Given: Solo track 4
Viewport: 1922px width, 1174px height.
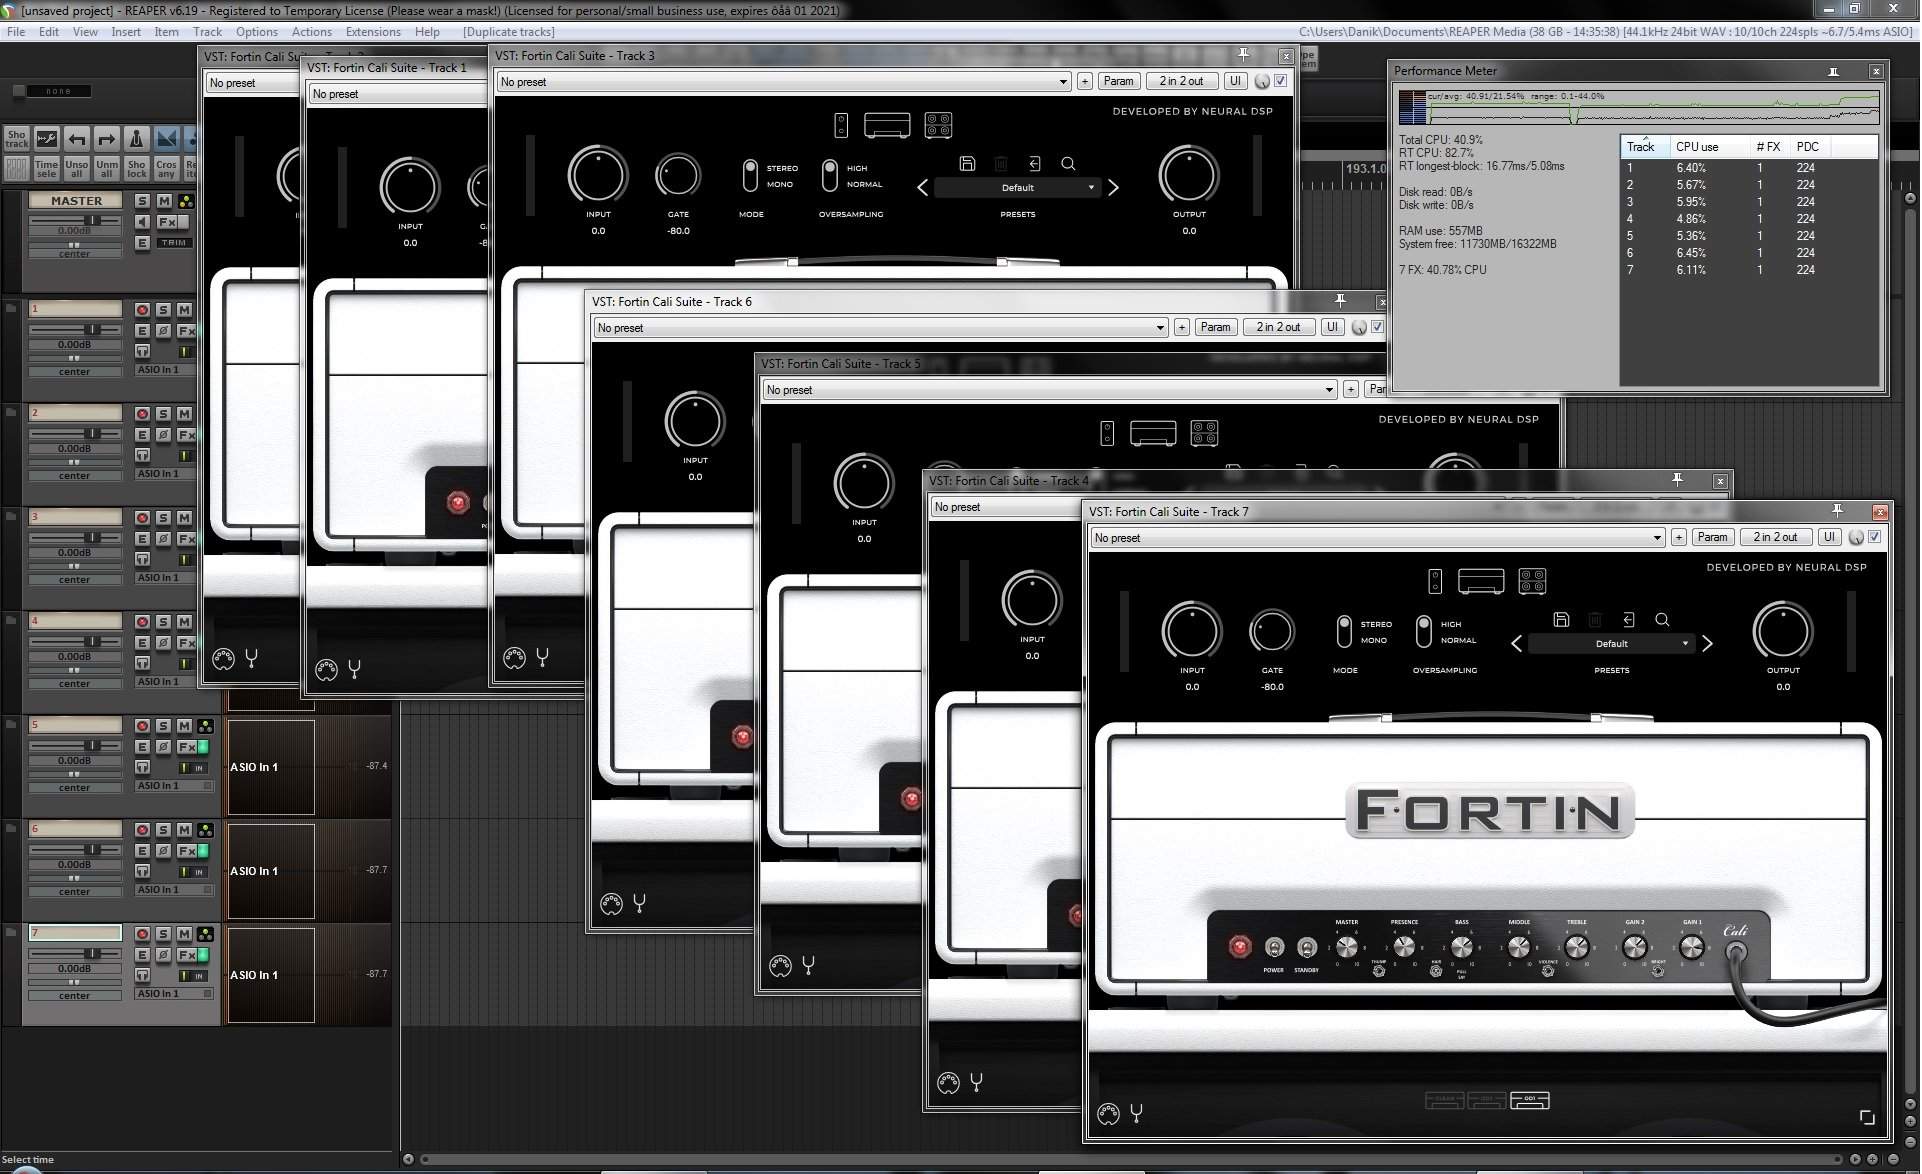Looking at the screenshot, I should tap(163, 622).
